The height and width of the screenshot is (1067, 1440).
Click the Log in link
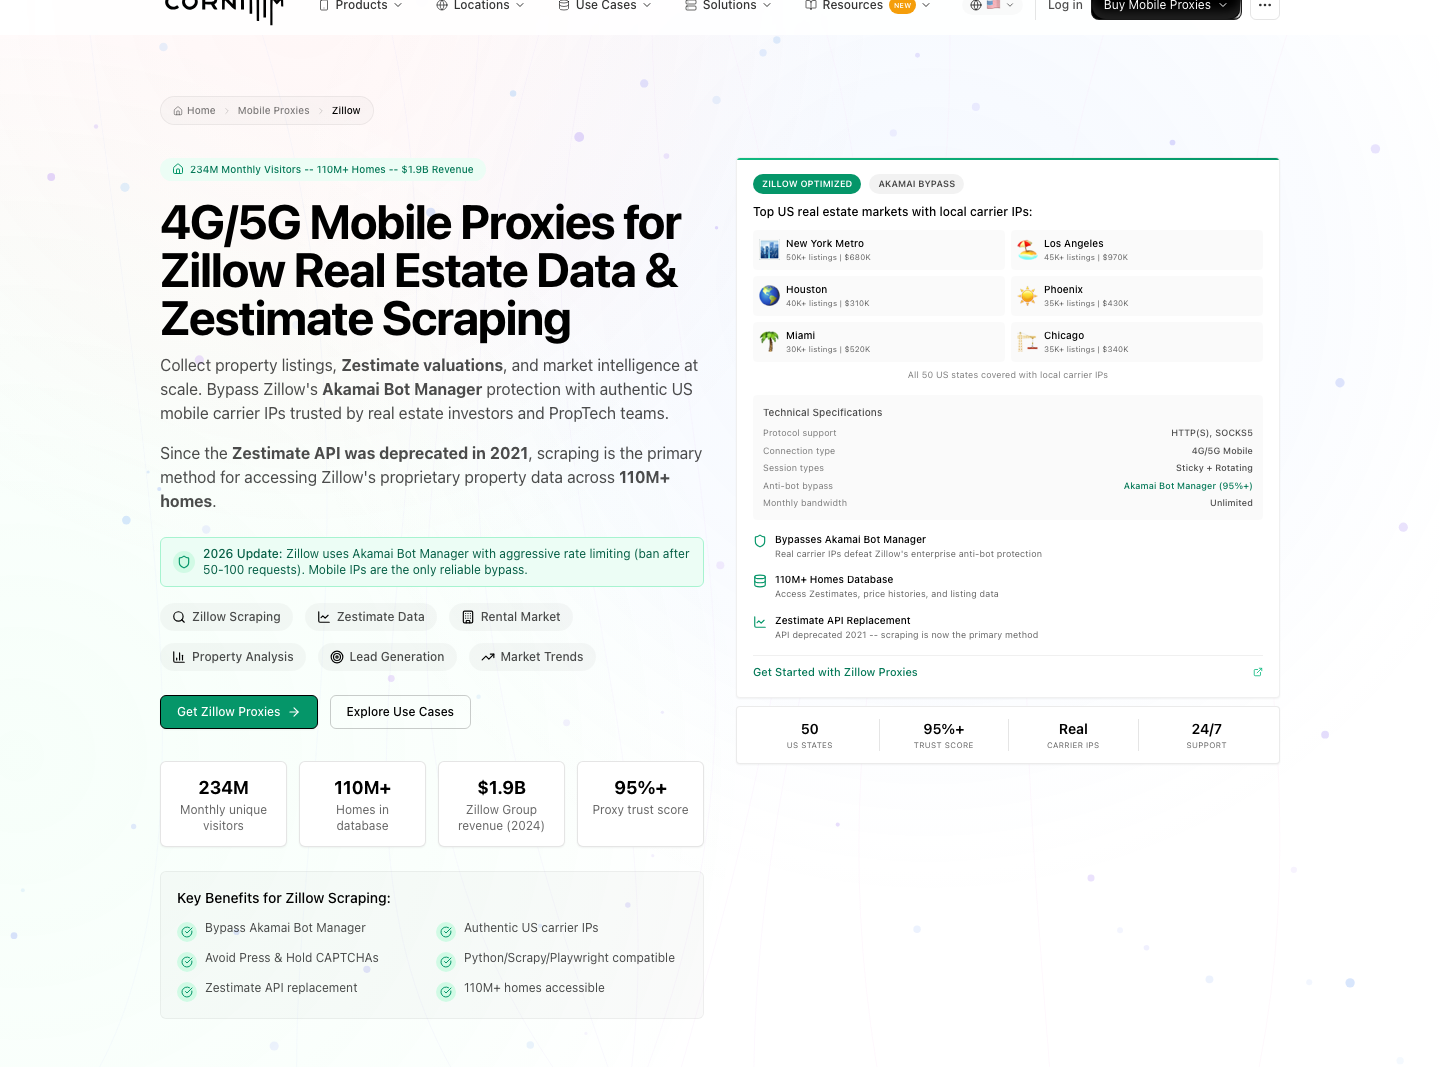[1065, 5]
